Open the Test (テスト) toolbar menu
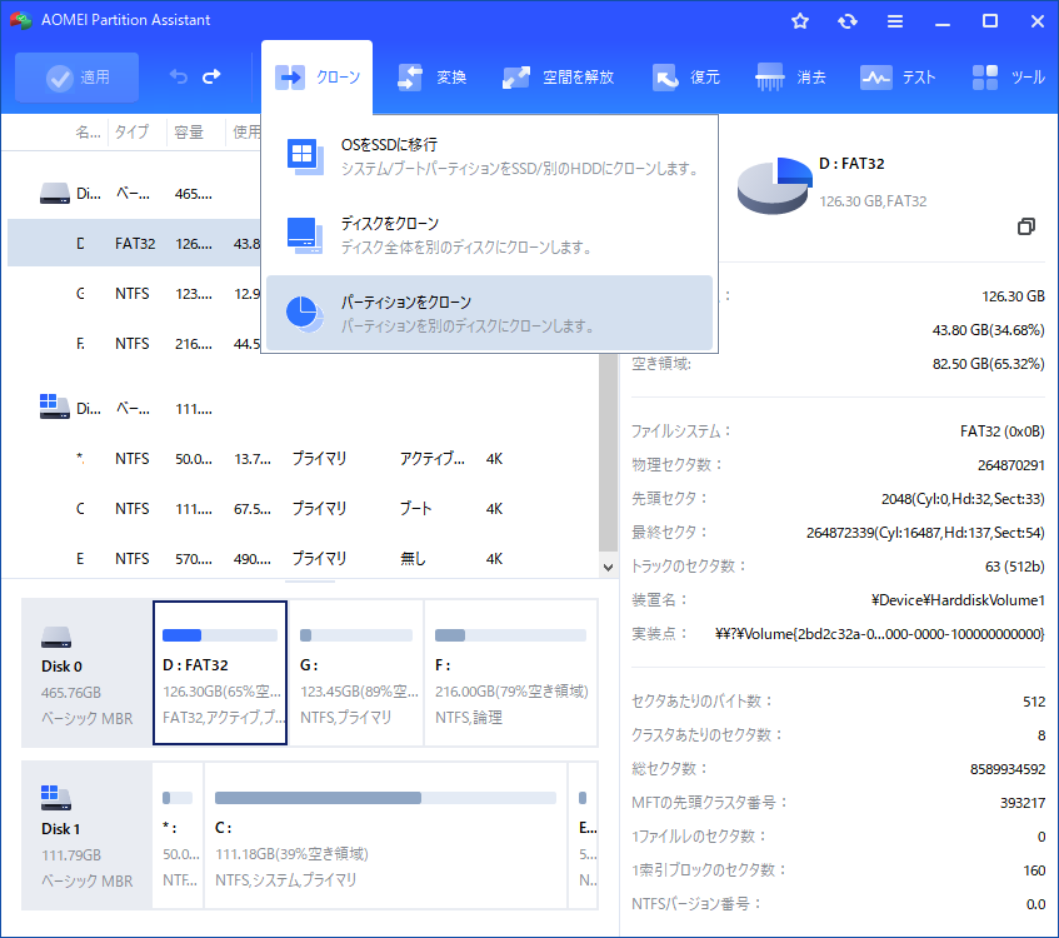Viewport: 1059px width, 938px height. click(x=898, y=77)
